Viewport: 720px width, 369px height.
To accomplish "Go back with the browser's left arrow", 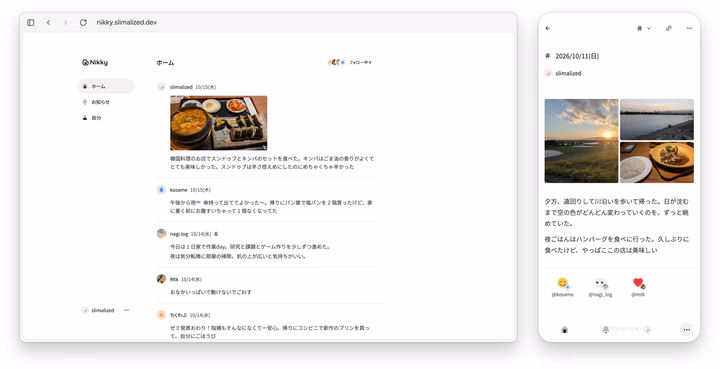I will click(x=48, y=22).
